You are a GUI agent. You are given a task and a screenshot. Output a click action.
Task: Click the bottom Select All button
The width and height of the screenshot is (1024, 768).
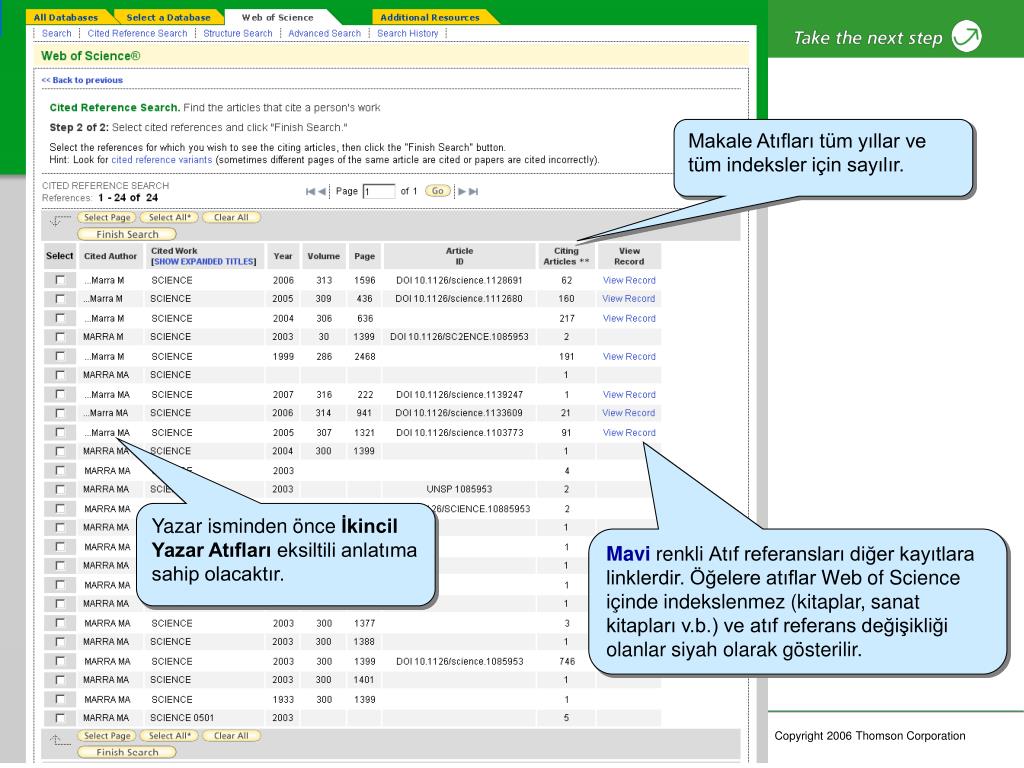click(170, 736)
